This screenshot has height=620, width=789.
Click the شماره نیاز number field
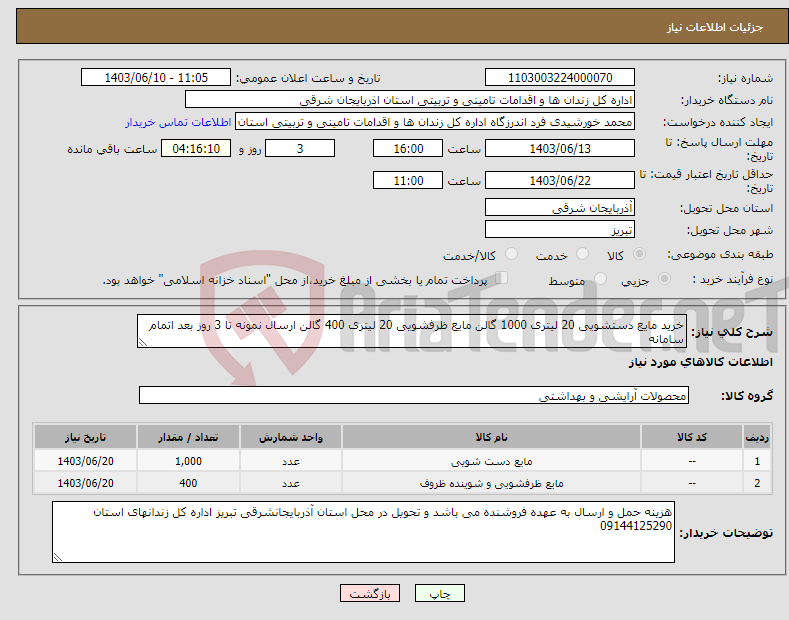pos(560,78)
